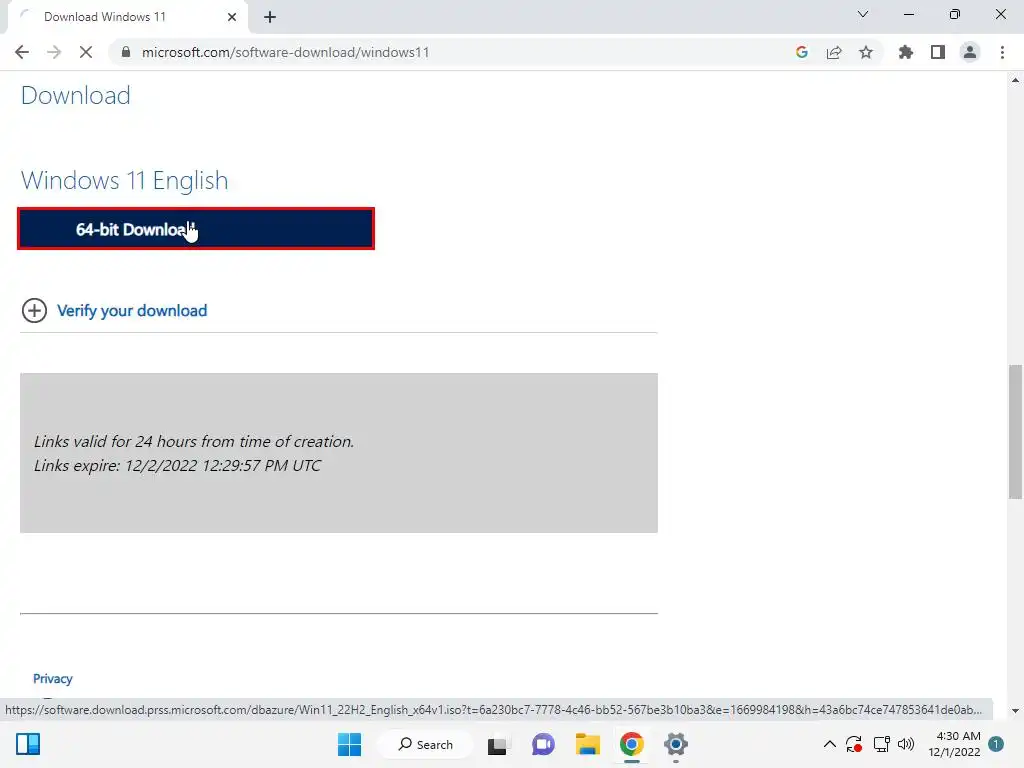Open the Chrome profile avatar menu

pyautogui.click(x=970, y=52)
